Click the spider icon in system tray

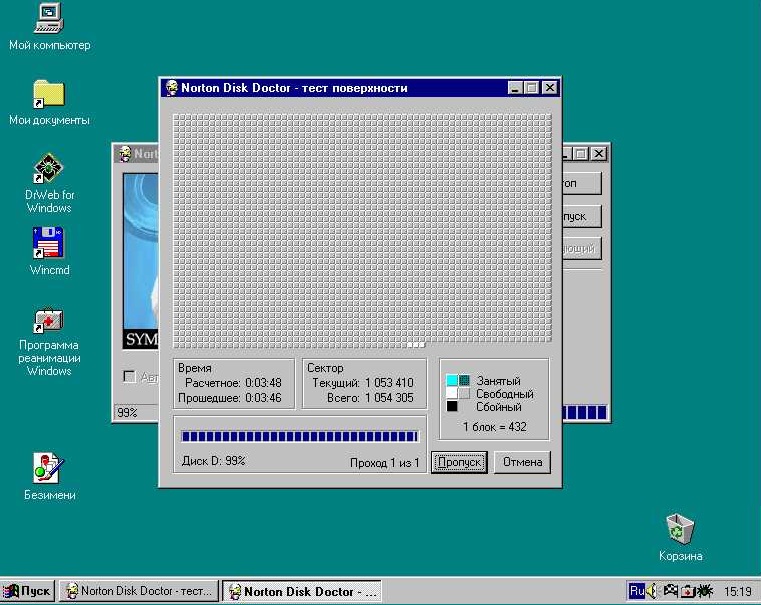pos(705,591)
